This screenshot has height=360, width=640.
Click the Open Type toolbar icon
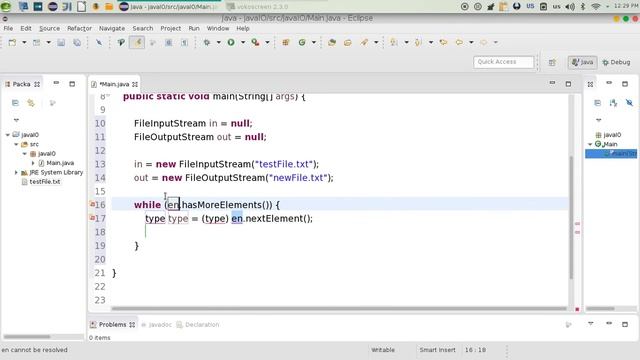pos(332,42)
